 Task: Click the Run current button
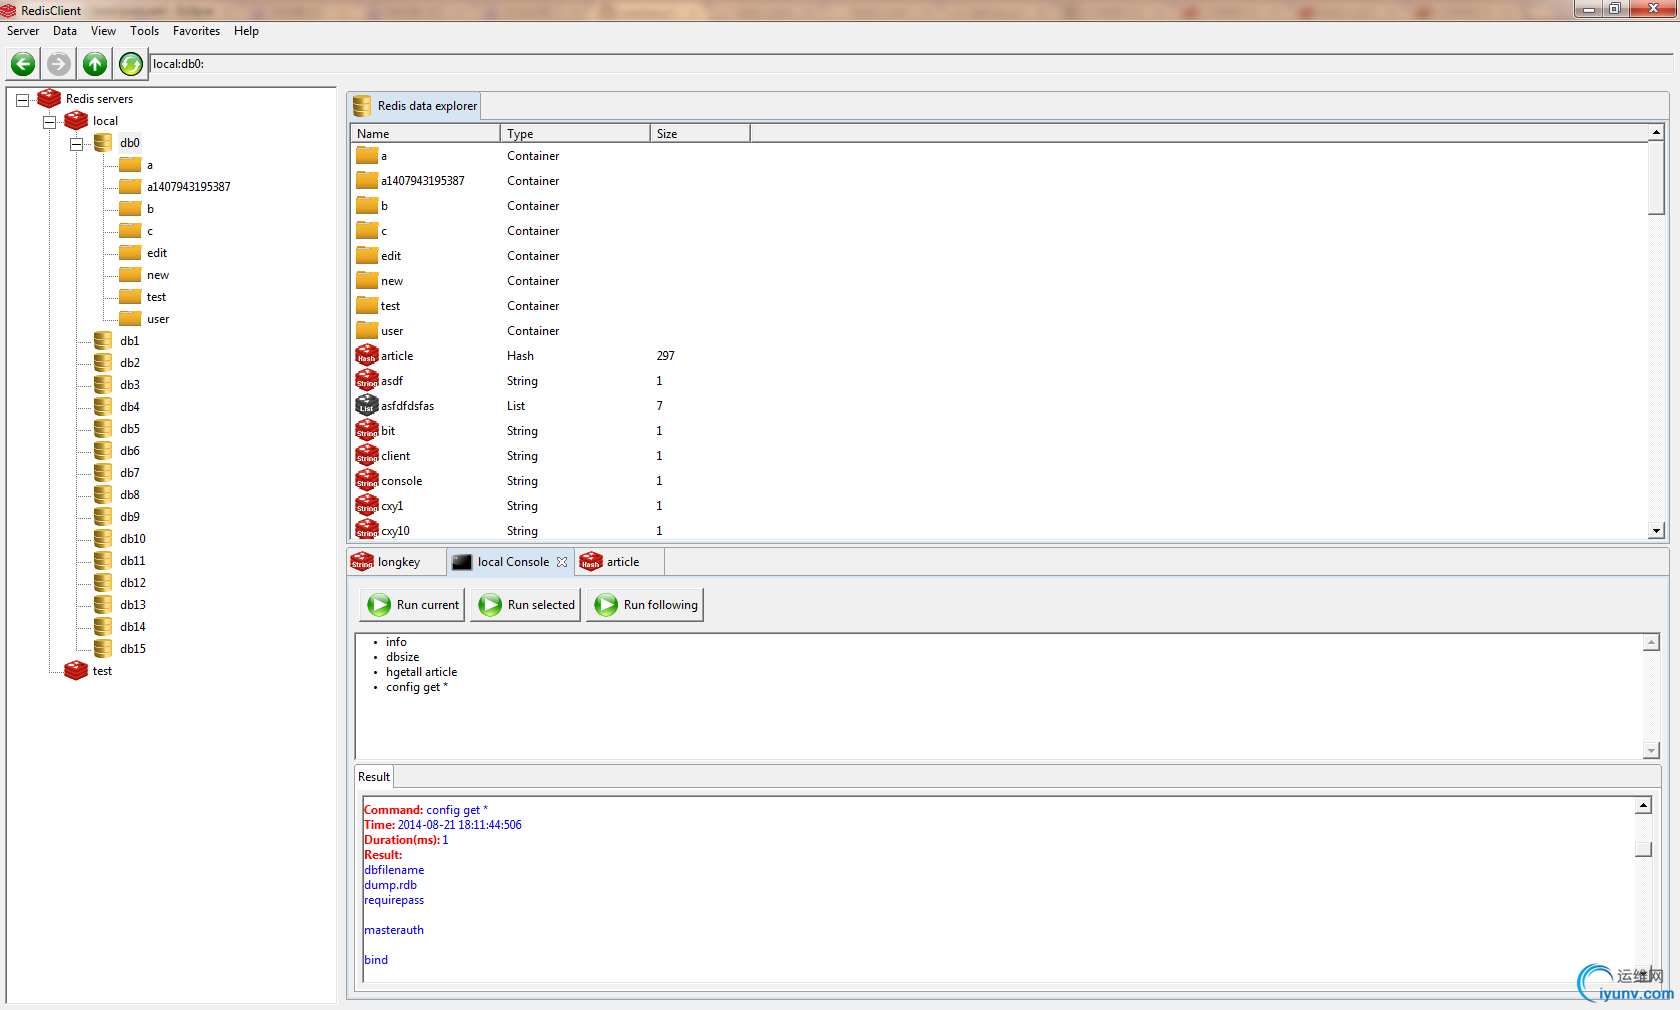pos(413,605)
